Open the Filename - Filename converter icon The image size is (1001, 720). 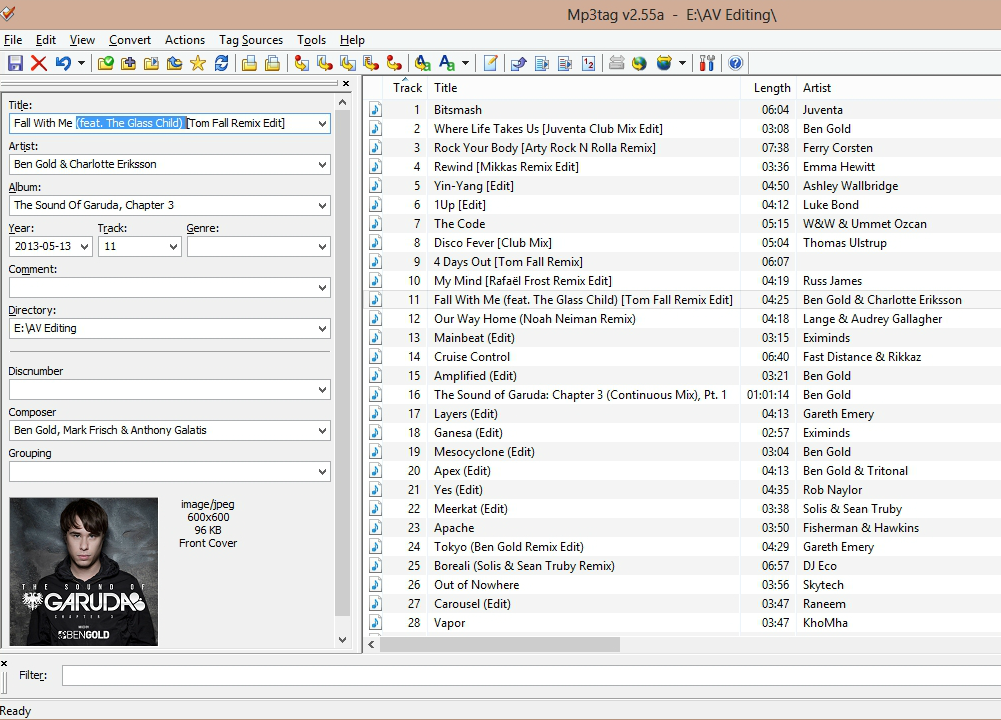pos(395,63)
